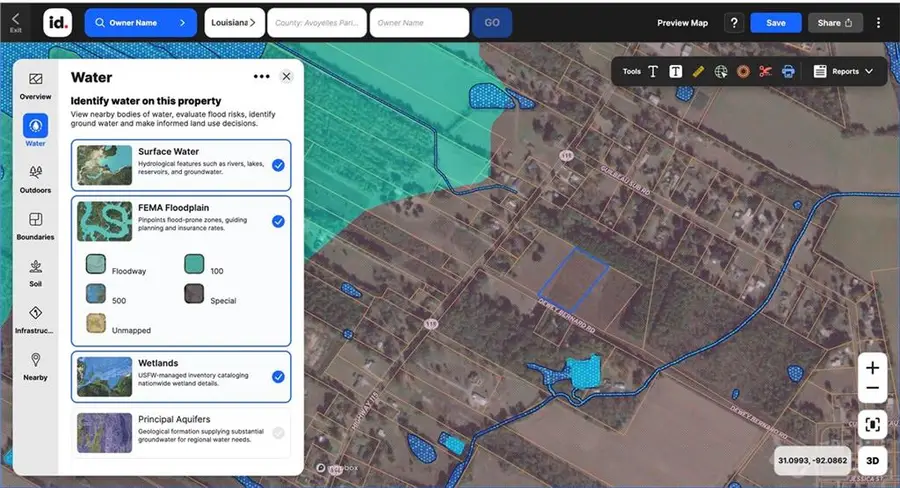Activate the orange radius ring tool

click(x=743, y=71)
